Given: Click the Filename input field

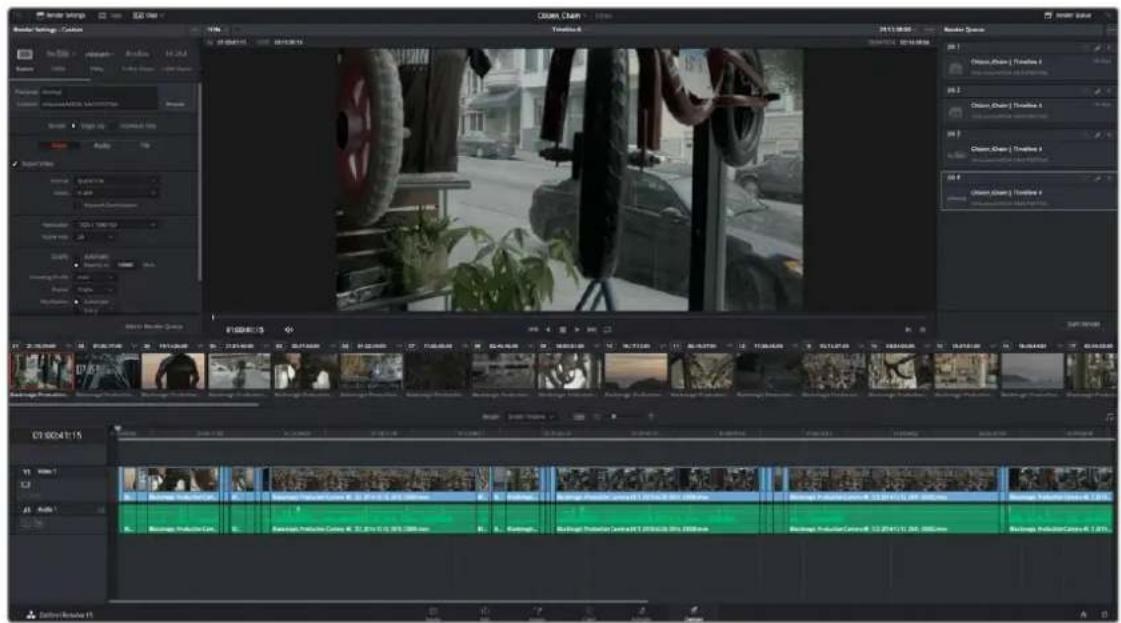Looking at the screenshot, I should (x=99, y=92).
